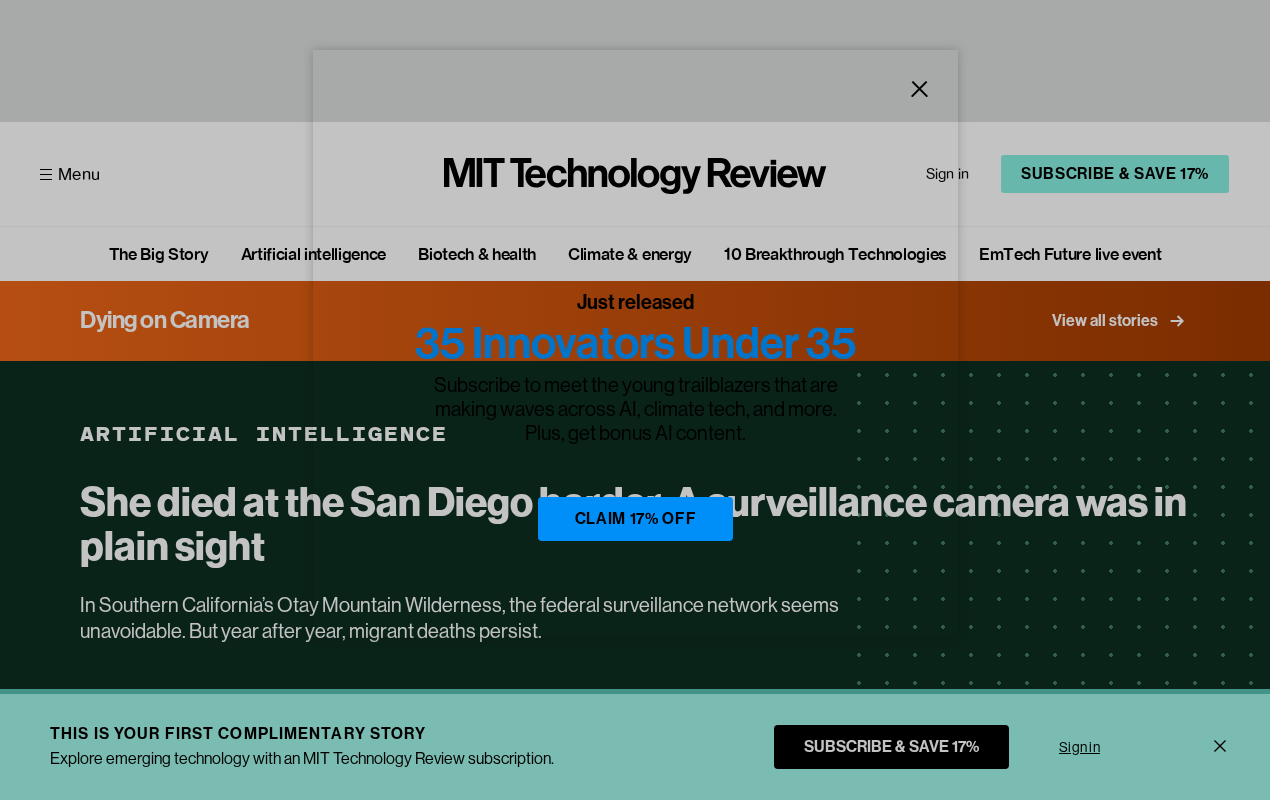Close the 35 Innovators popup
1280x800 pixels.
919,89
